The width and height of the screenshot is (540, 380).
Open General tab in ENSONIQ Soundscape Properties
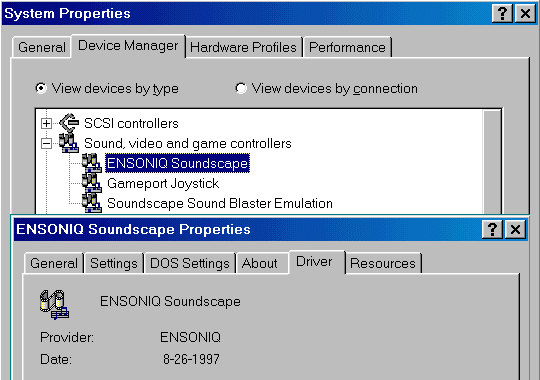click(54, 263)
